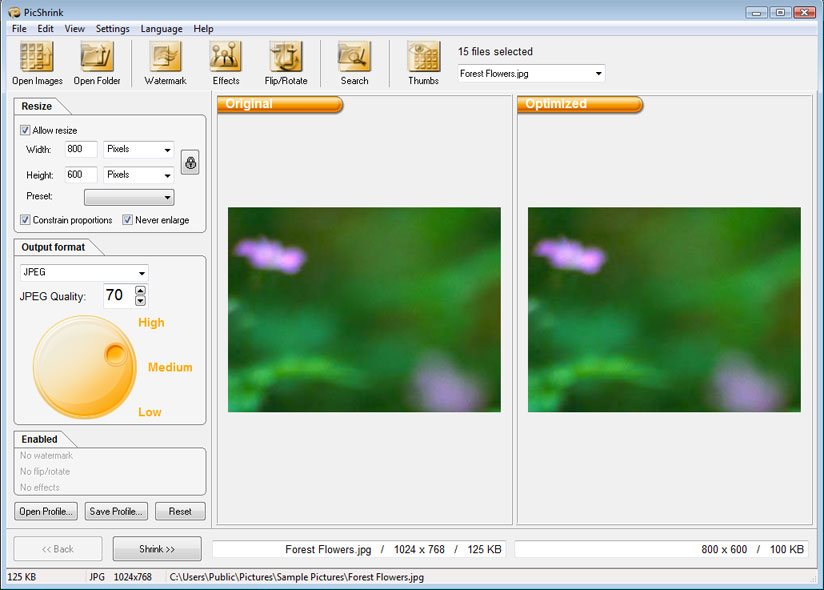
Task: Toggle the Never enlarge checkbox
Action: (127, 220)
